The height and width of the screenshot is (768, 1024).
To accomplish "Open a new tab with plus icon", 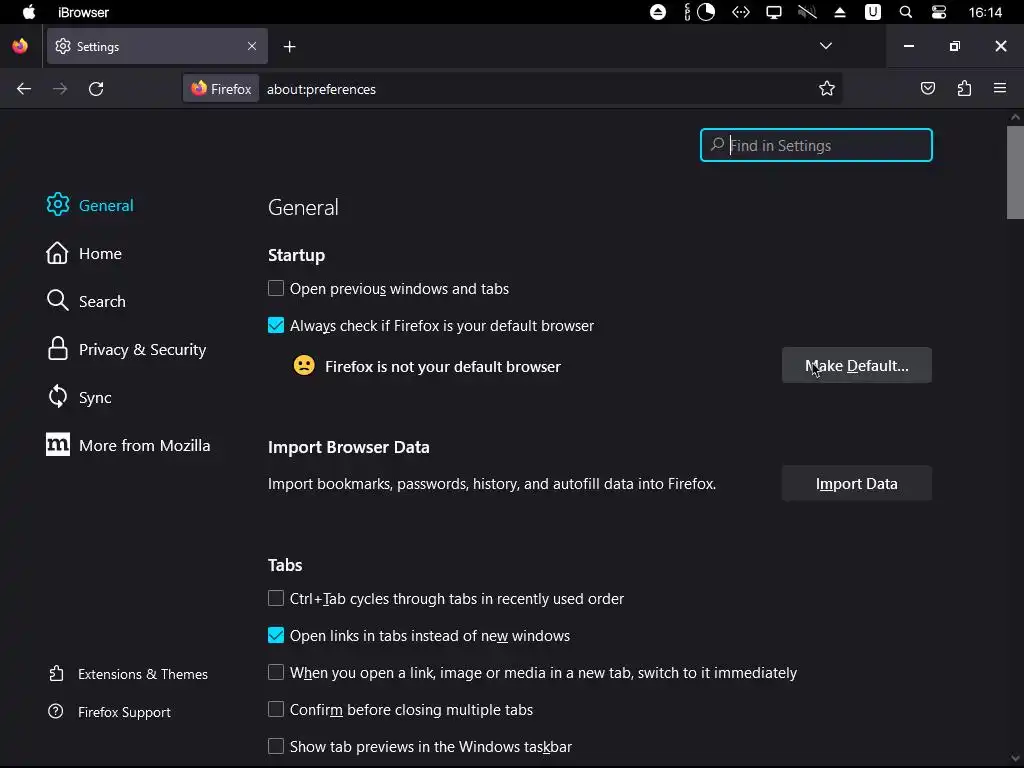I will (289, 47).
